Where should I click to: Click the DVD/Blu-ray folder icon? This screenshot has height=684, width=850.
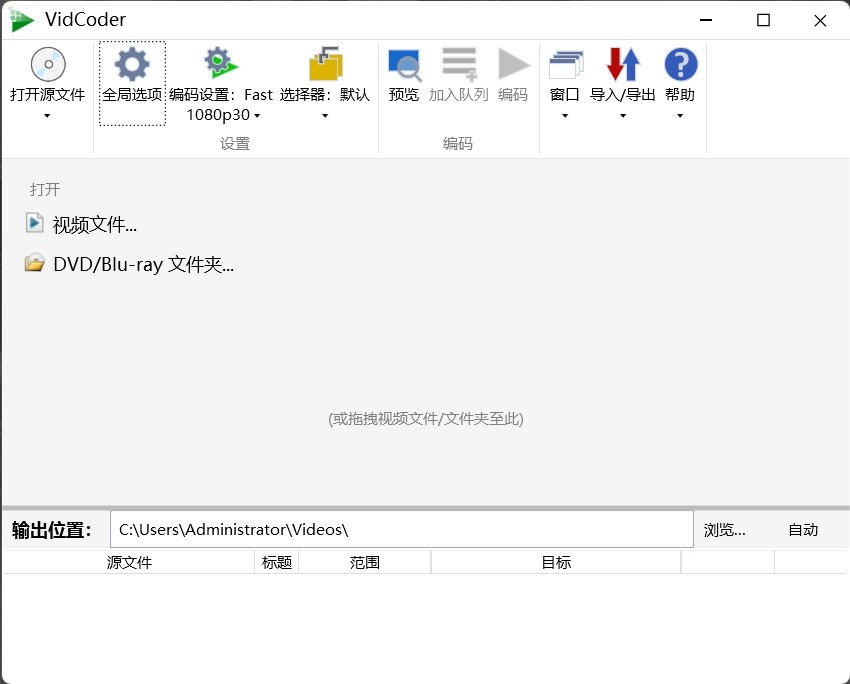tap(35, 262)
